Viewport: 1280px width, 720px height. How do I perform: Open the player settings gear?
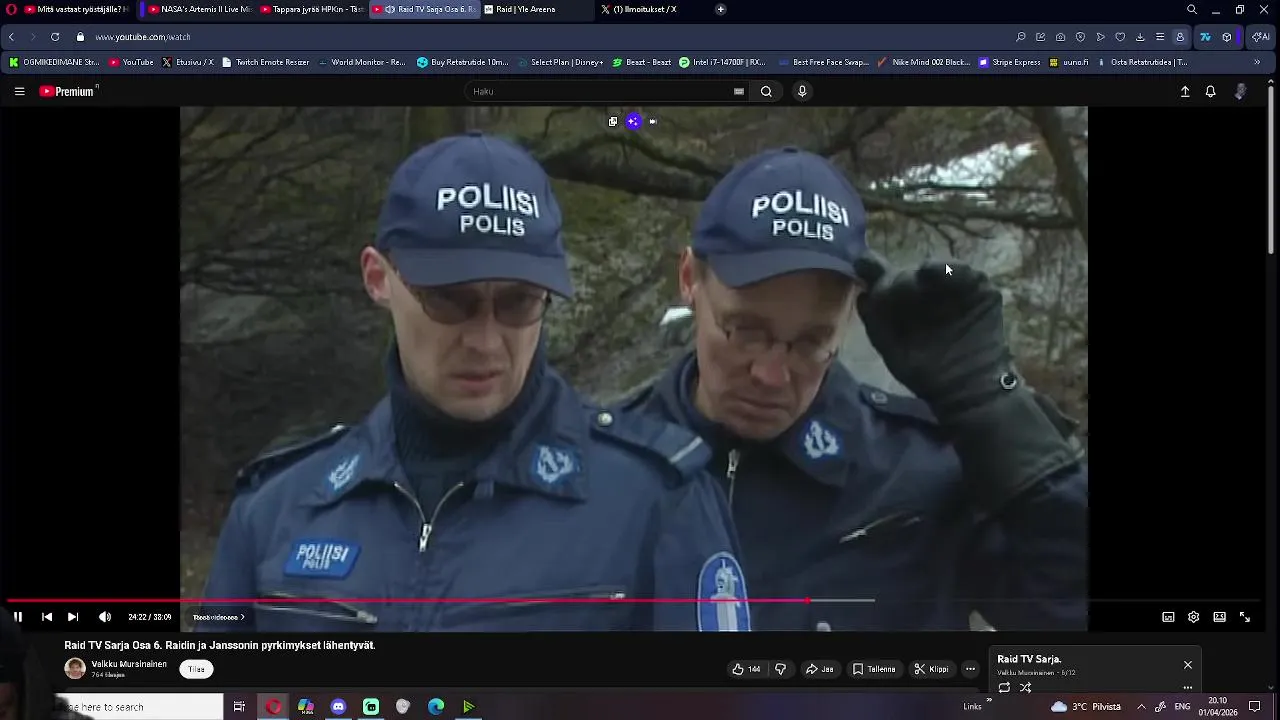click(x=1193, y=617)
